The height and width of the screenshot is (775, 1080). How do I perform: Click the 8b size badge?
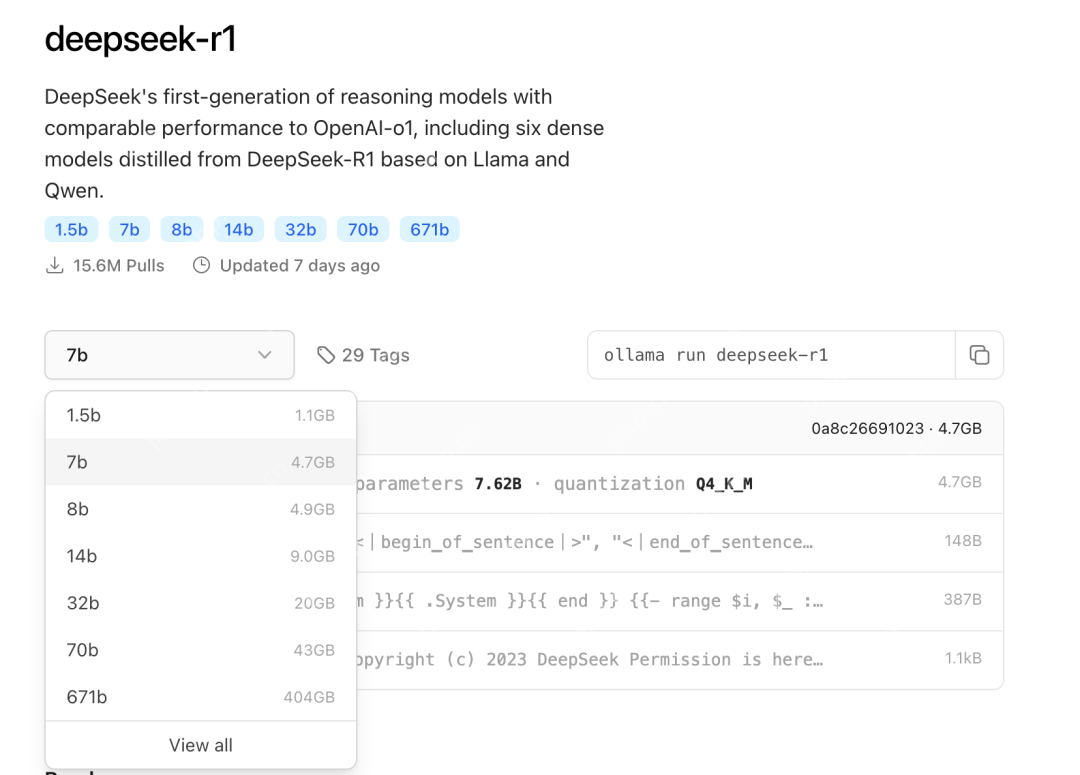point(181,229)
